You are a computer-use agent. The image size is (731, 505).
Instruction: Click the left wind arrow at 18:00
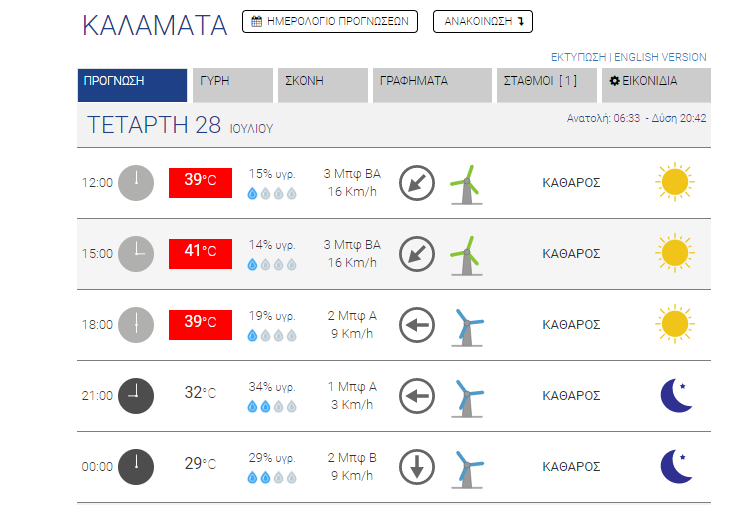point(417,325)
